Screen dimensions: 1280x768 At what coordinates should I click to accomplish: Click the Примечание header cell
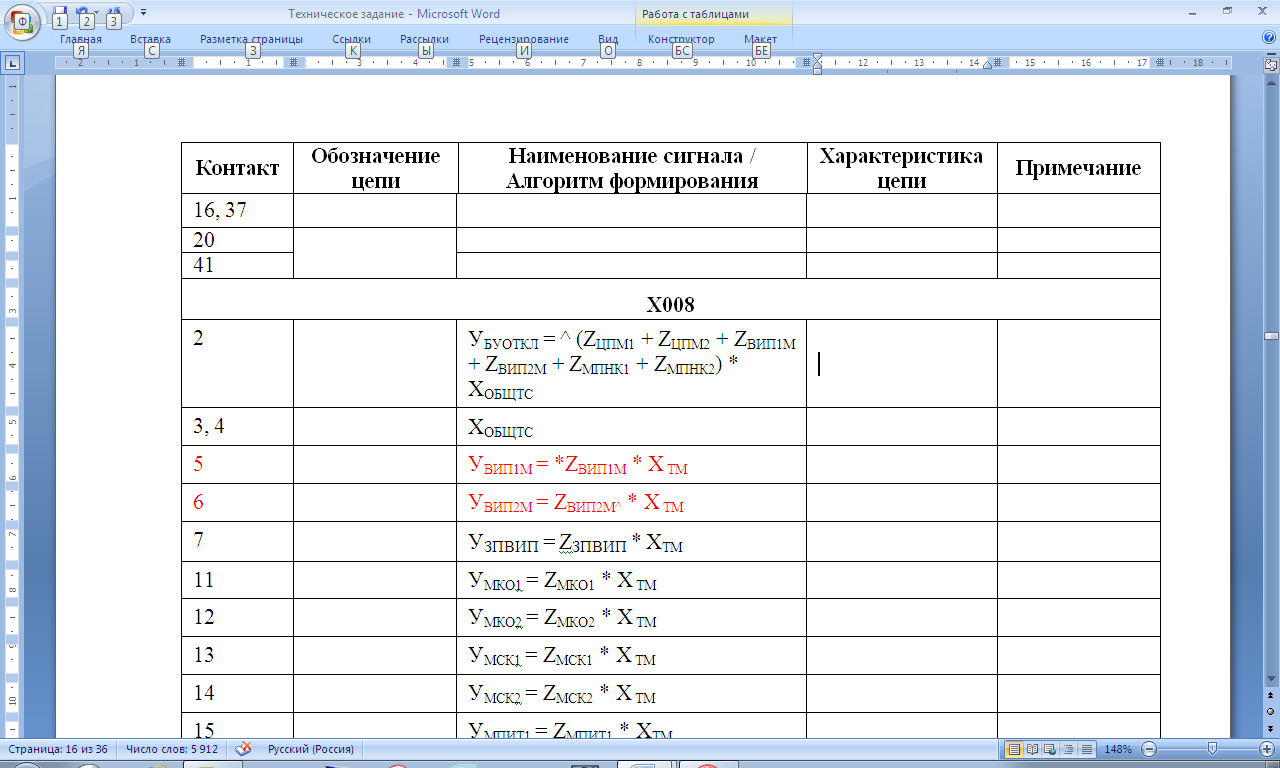(1078, 168)
